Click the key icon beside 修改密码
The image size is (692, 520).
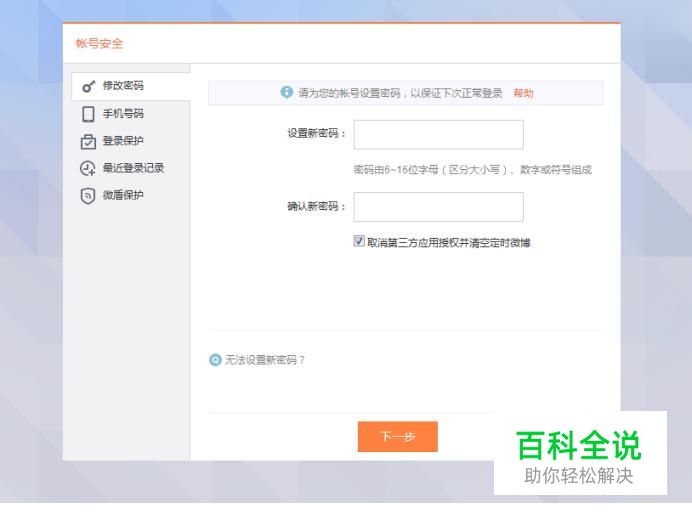coord(88,86)
